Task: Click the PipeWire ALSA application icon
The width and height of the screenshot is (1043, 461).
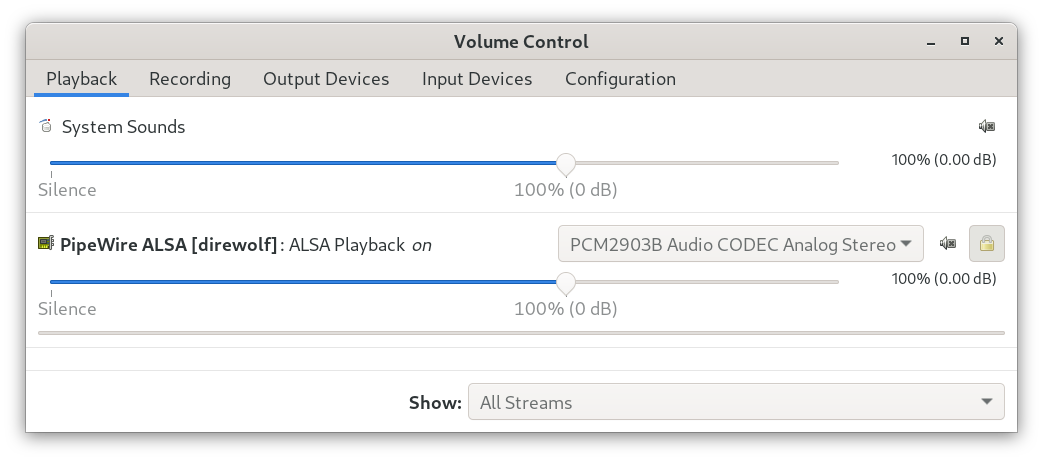Action: 46,243
